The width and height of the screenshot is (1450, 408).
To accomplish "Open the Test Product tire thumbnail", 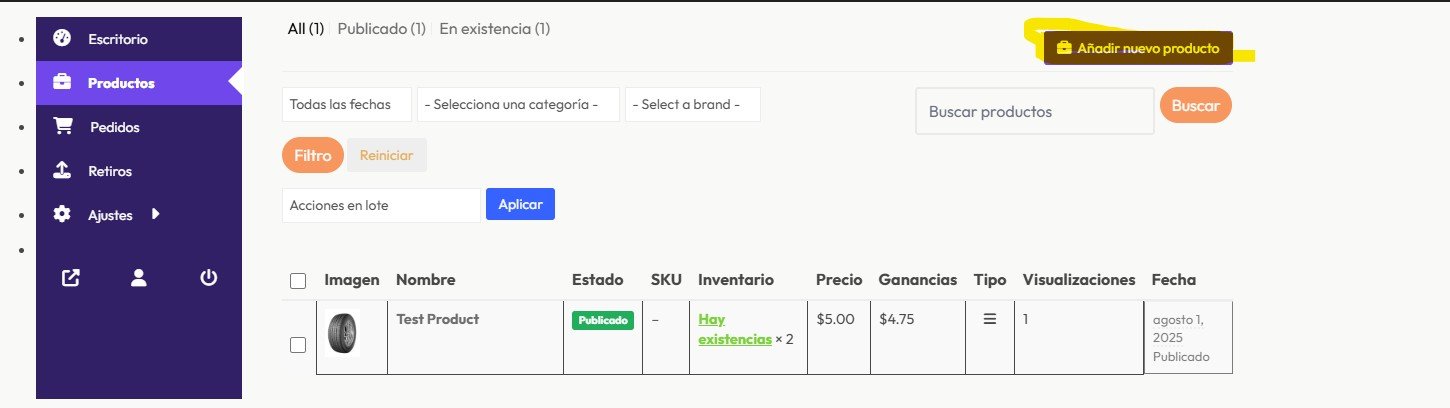I will tap(342, 334).
